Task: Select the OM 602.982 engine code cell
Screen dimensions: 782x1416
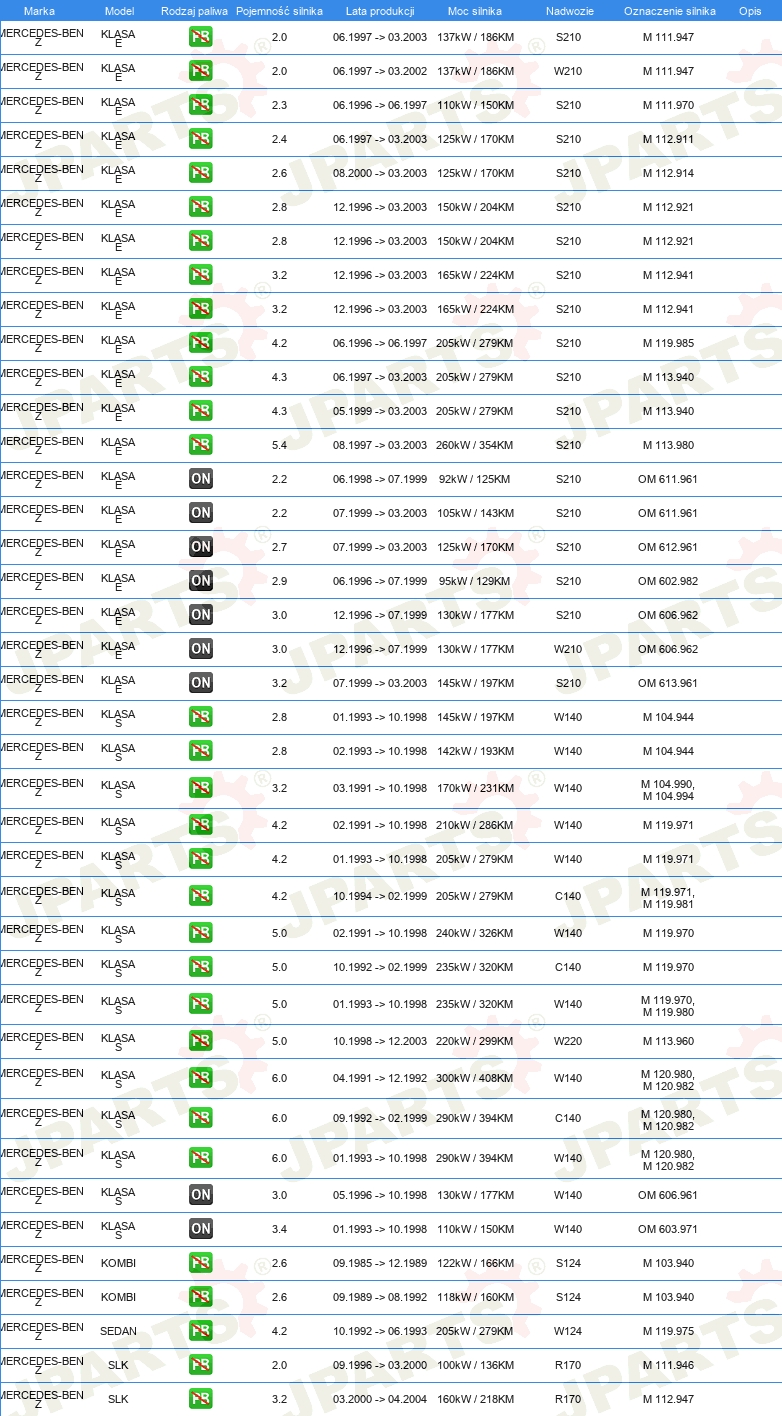Action: (668, 581)
